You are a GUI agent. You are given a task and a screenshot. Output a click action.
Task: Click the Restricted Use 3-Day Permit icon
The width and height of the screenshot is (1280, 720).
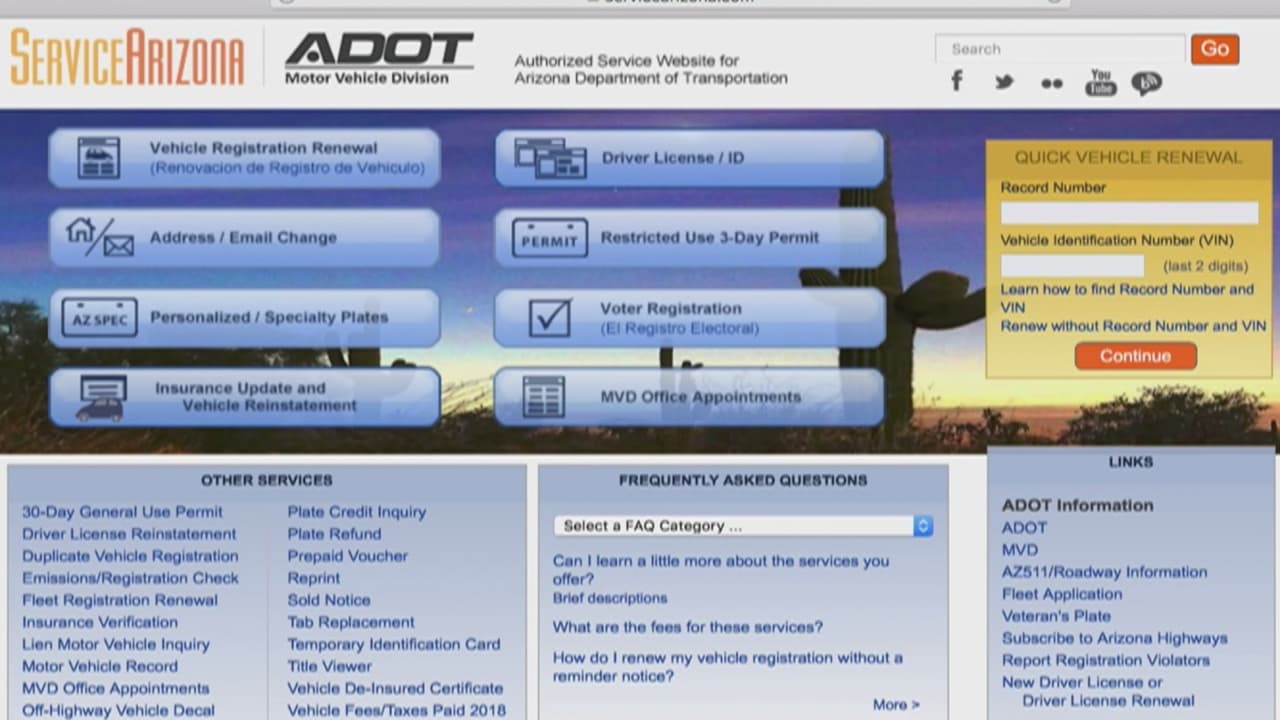click(549, 239)
